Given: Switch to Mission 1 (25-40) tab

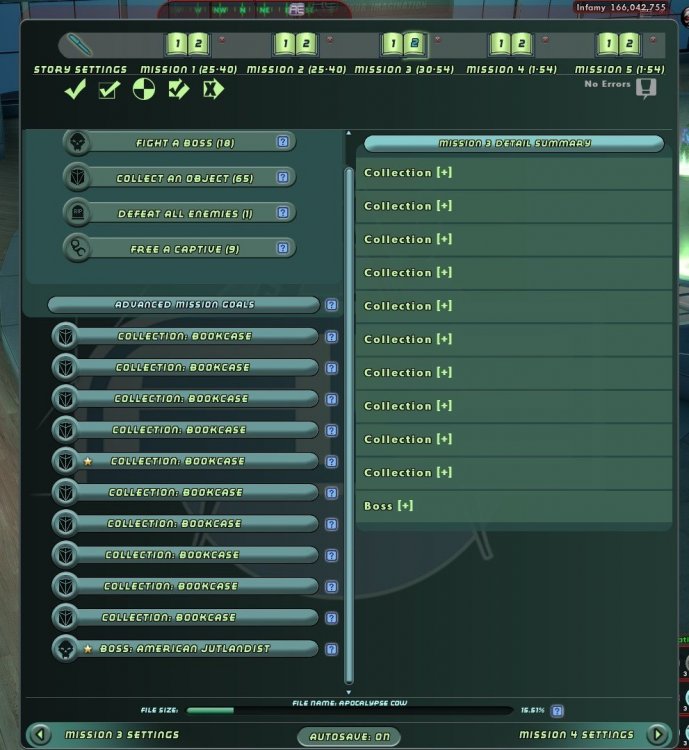Looking at the screenshot, I should (188, 44).
